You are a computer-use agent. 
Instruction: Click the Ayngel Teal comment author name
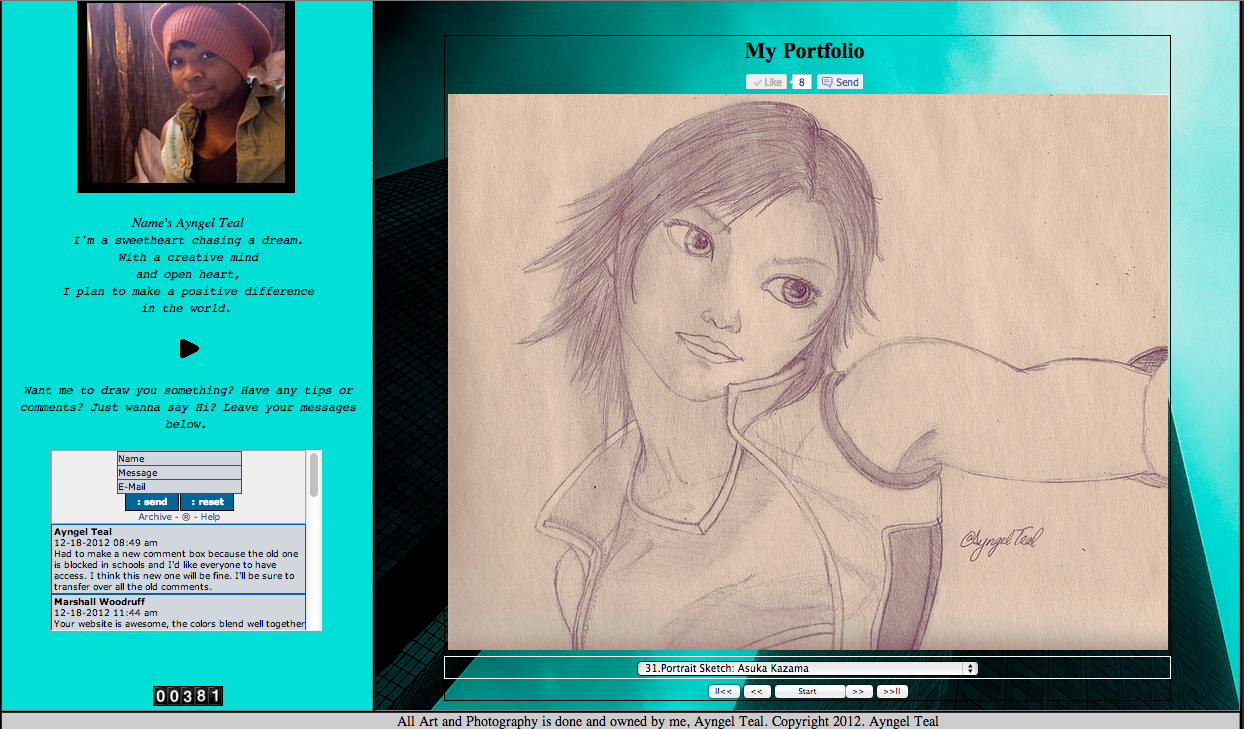point(83,532)
